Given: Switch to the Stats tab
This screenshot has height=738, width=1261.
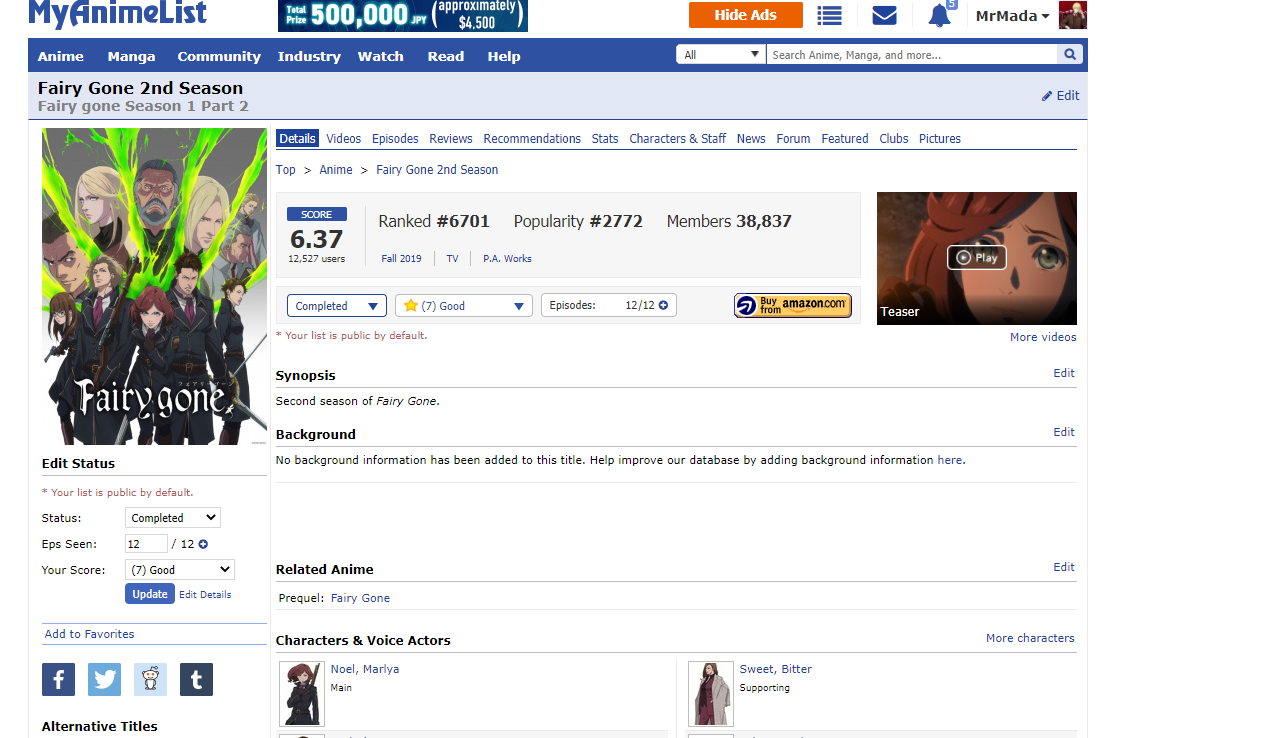Looking at the screenshot, I should pyautogui.click(x=605, y=139).
